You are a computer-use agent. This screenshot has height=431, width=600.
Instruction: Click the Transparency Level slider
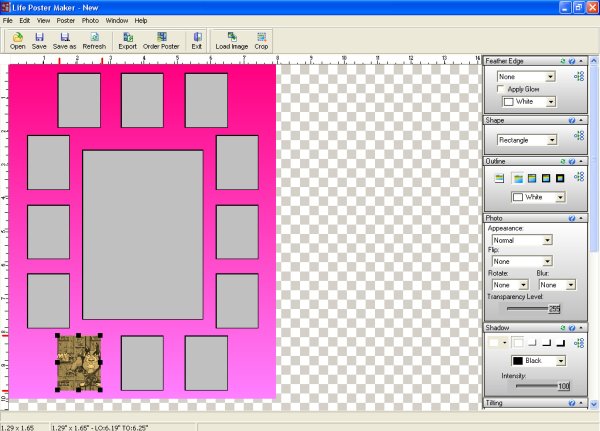(530, 308)
